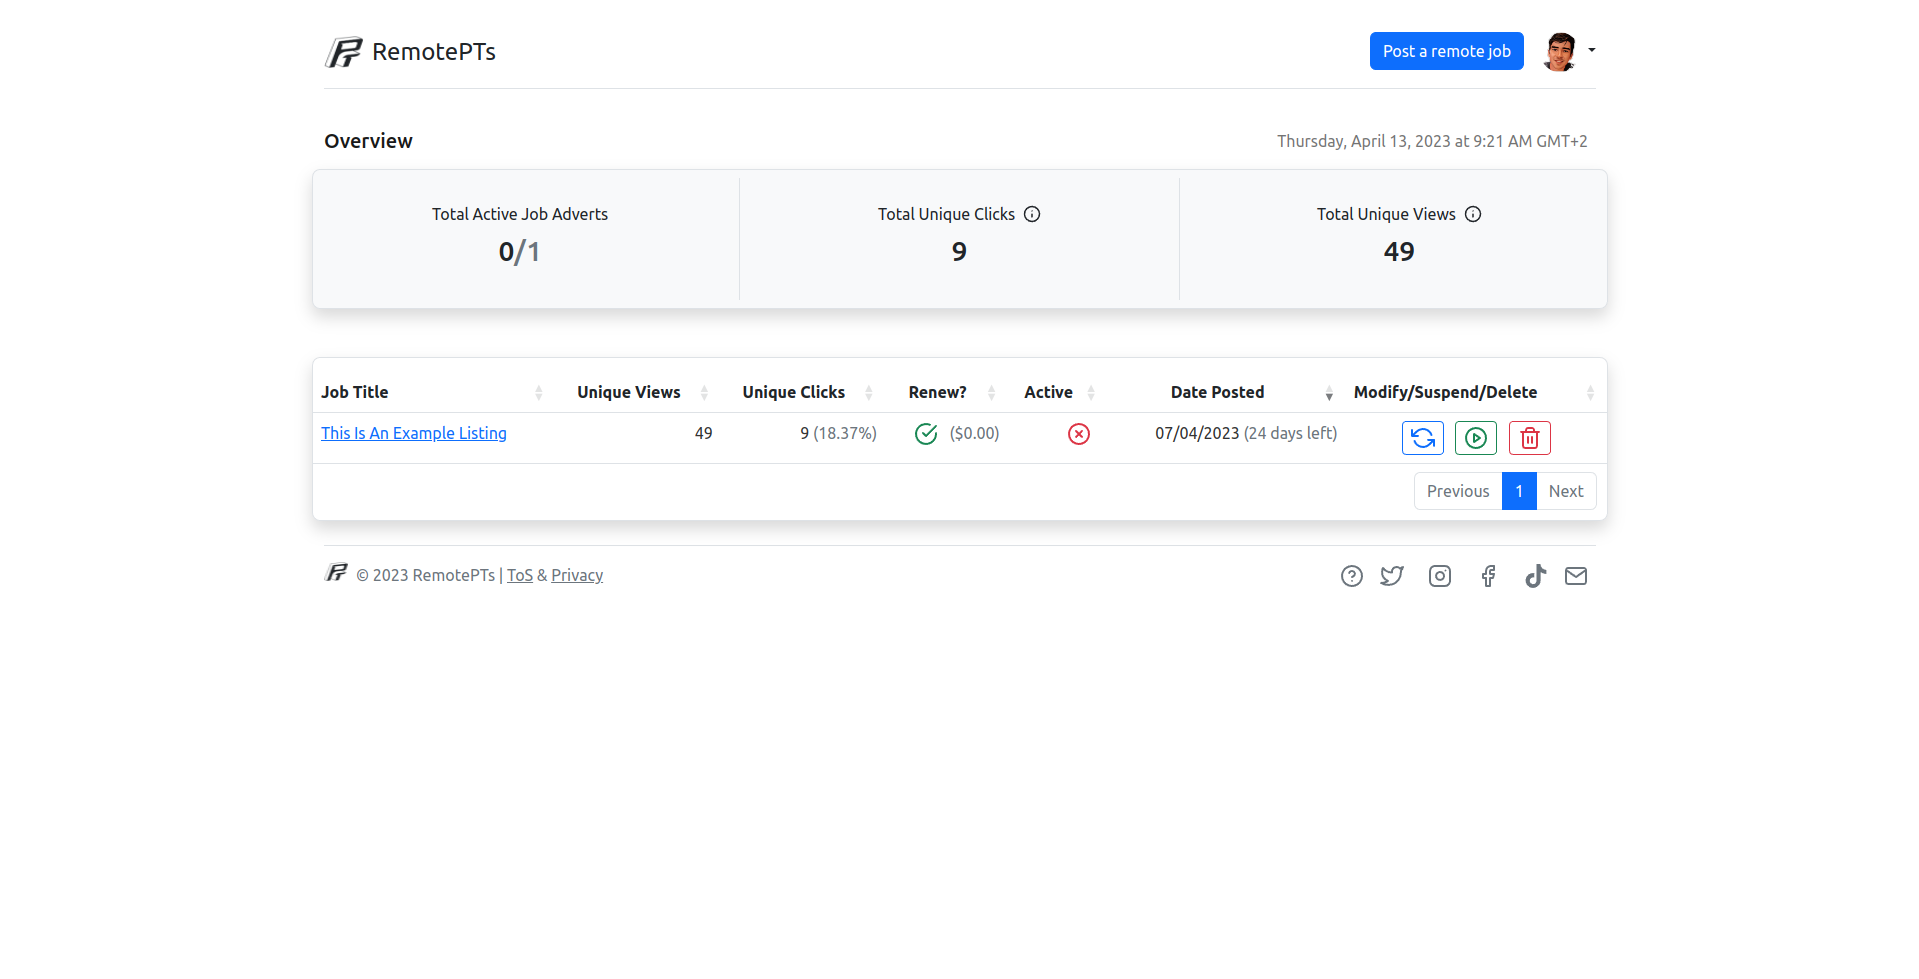Open the user avatar profile picture
The height and width of the screenshot is (979, 1919).
click(1559, 51)
